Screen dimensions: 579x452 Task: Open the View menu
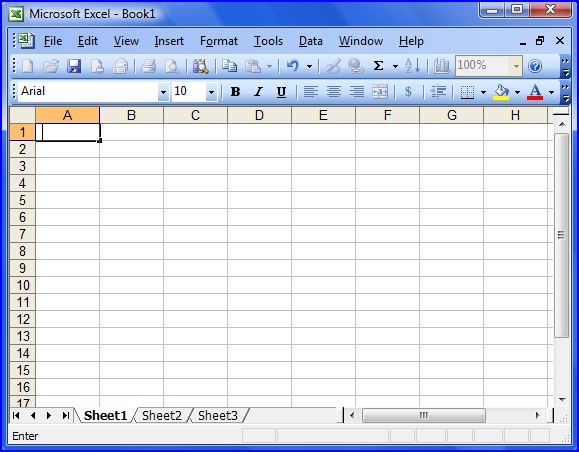(126, 41)
